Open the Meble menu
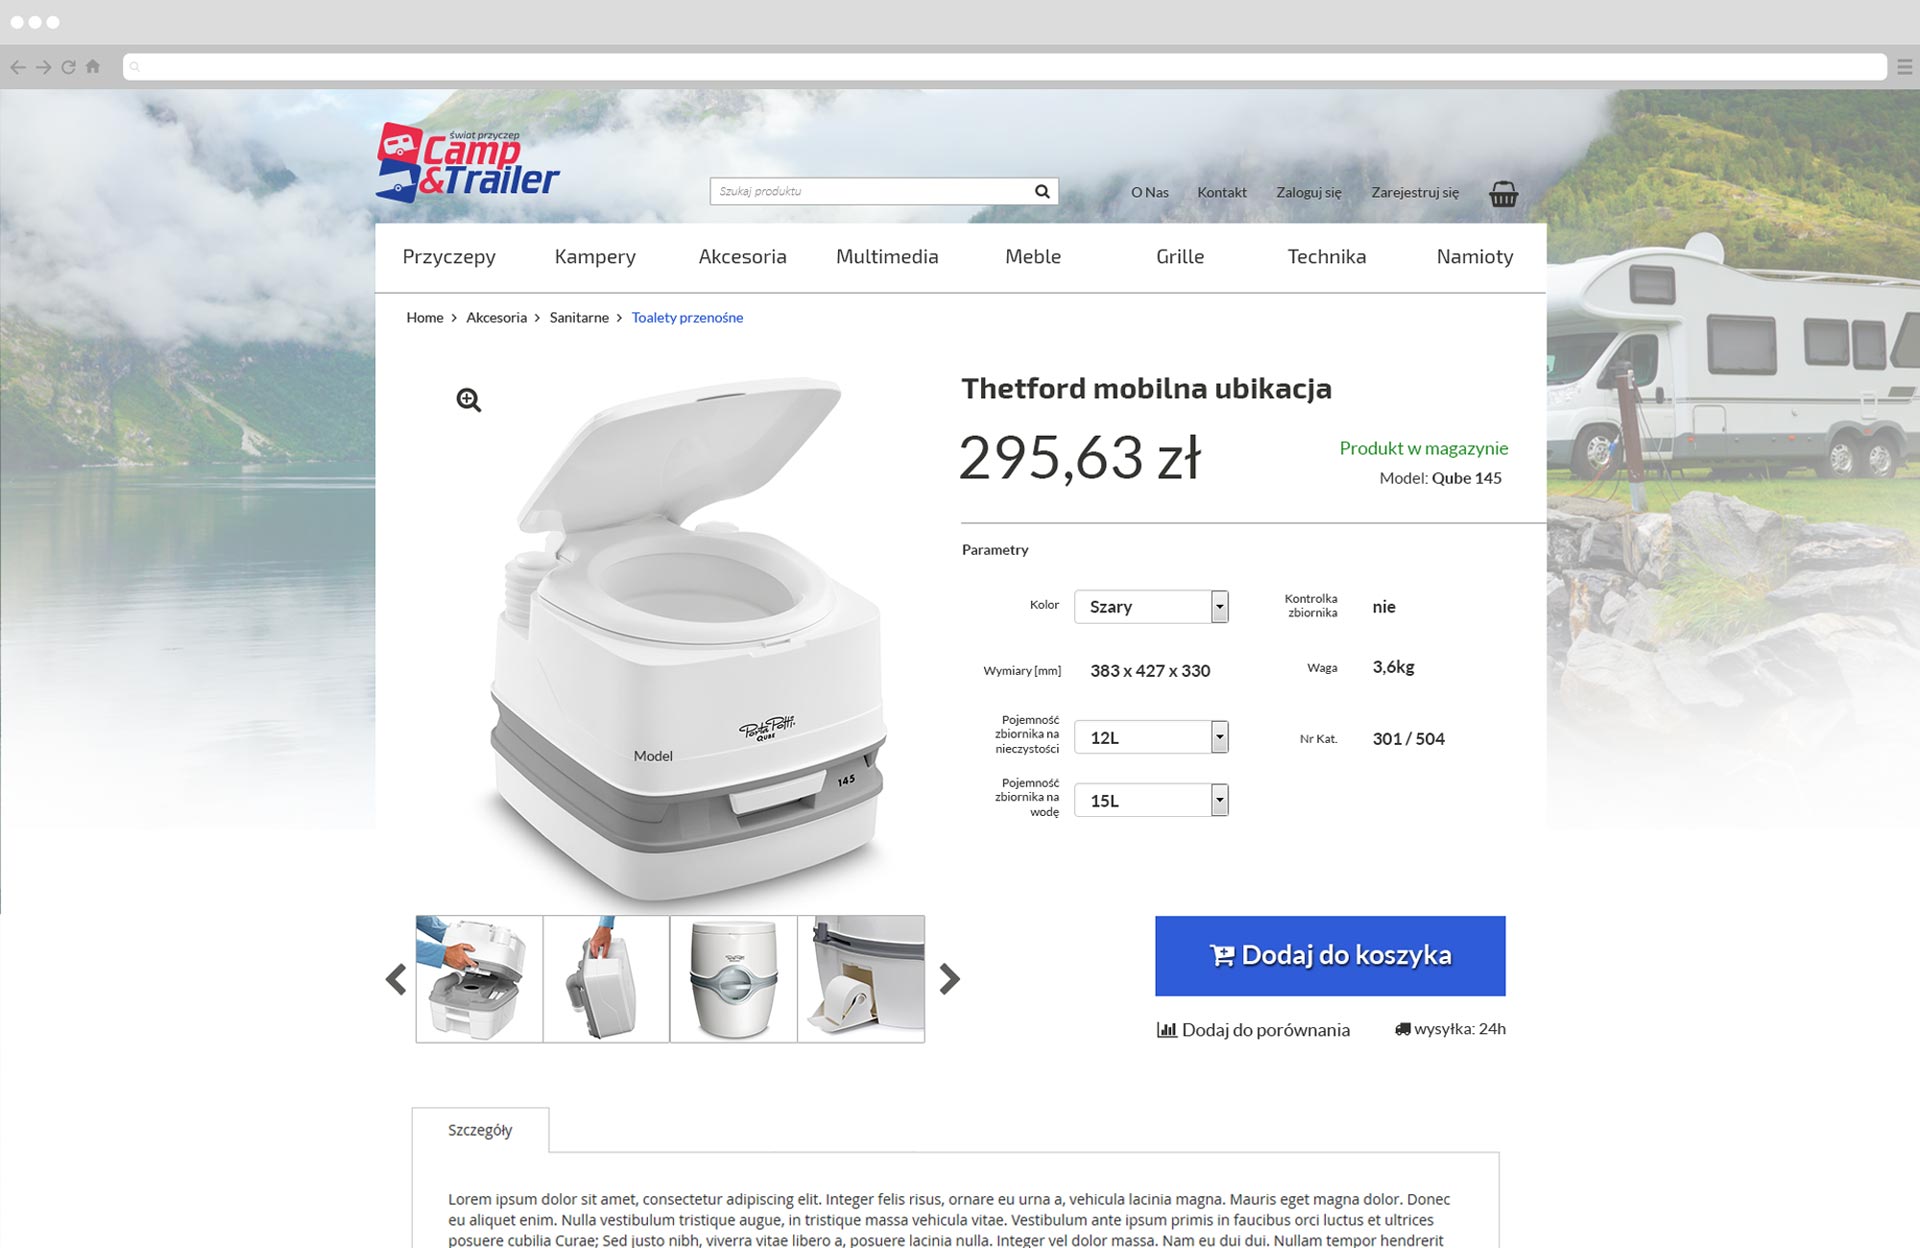The width and height of the screenshot is (1920, 1248). pos(1033,257)
